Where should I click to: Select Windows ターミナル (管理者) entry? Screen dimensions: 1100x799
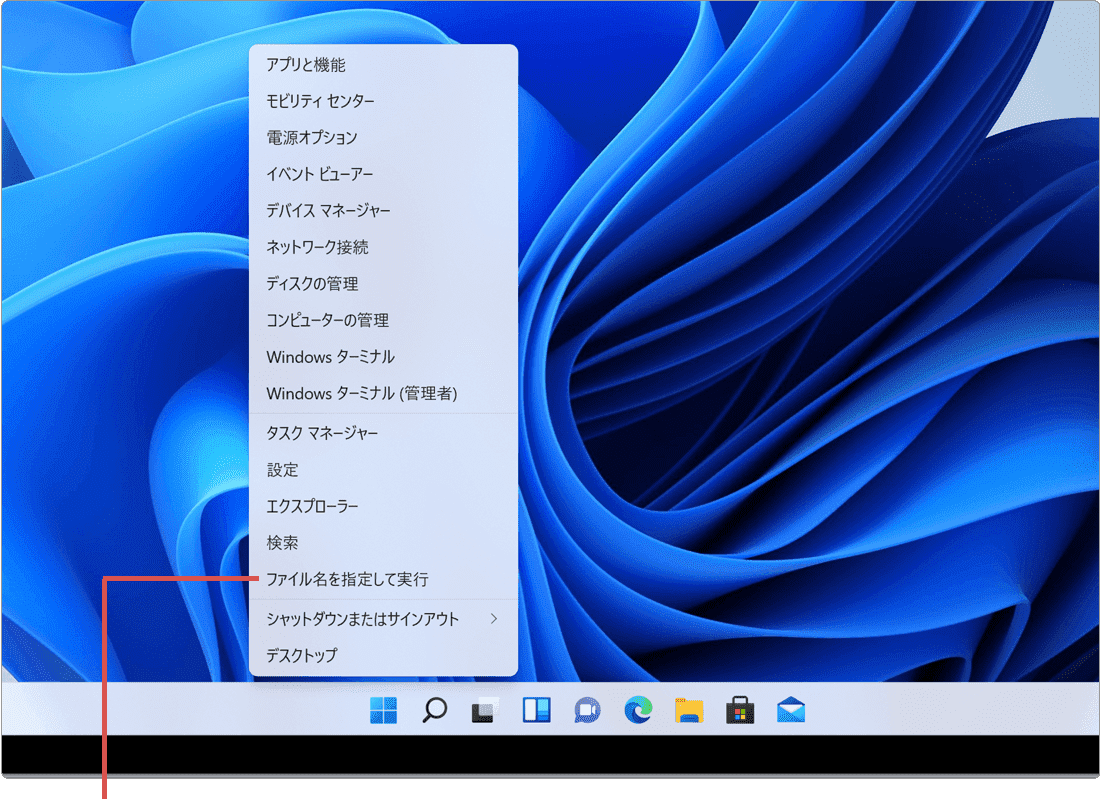(362, 393)
